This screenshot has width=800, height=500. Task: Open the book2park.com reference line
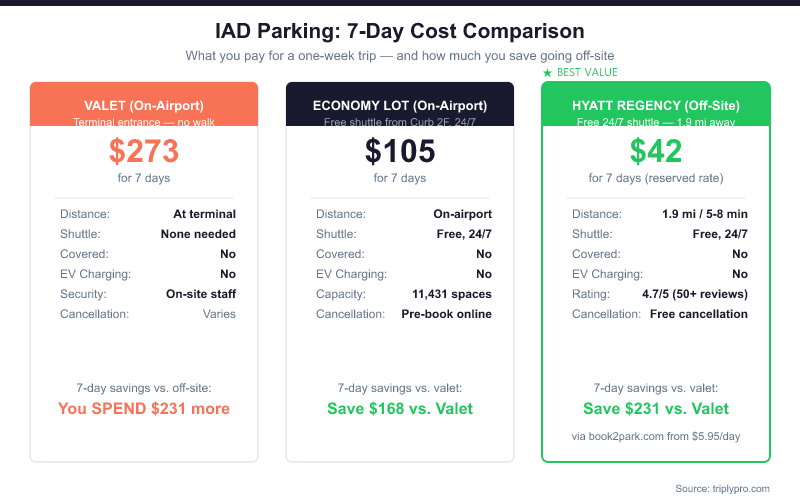656,435
